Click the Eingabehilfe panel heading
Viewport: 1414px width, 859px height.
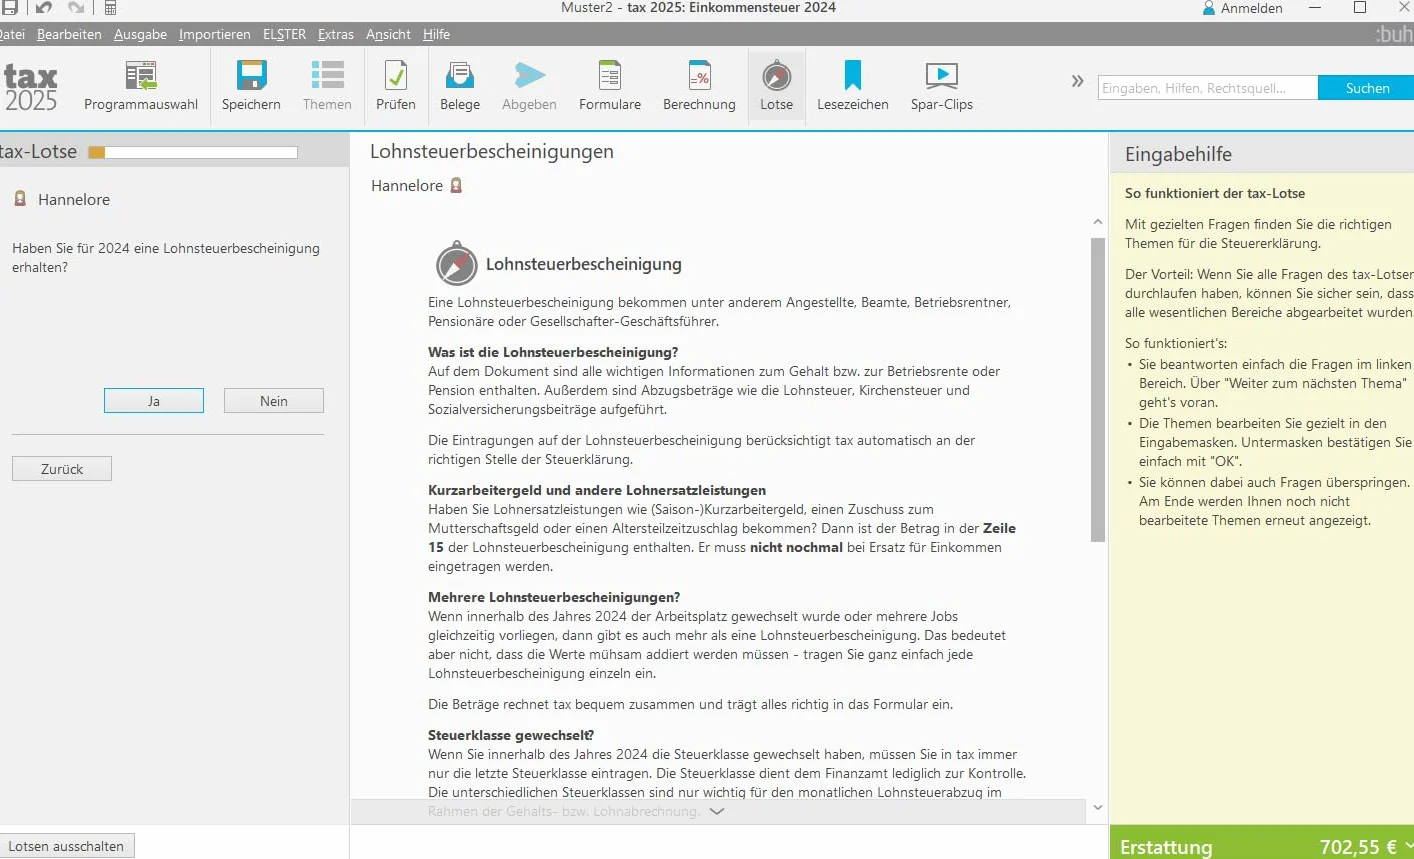[1178, 154]
